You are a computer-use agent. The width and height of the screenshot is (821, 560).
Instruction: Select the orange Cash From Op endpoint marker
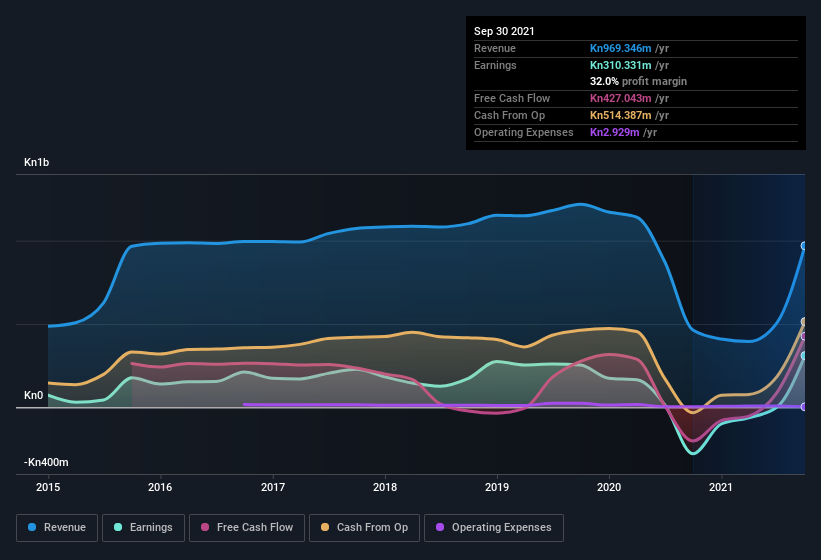pos(804,321)
